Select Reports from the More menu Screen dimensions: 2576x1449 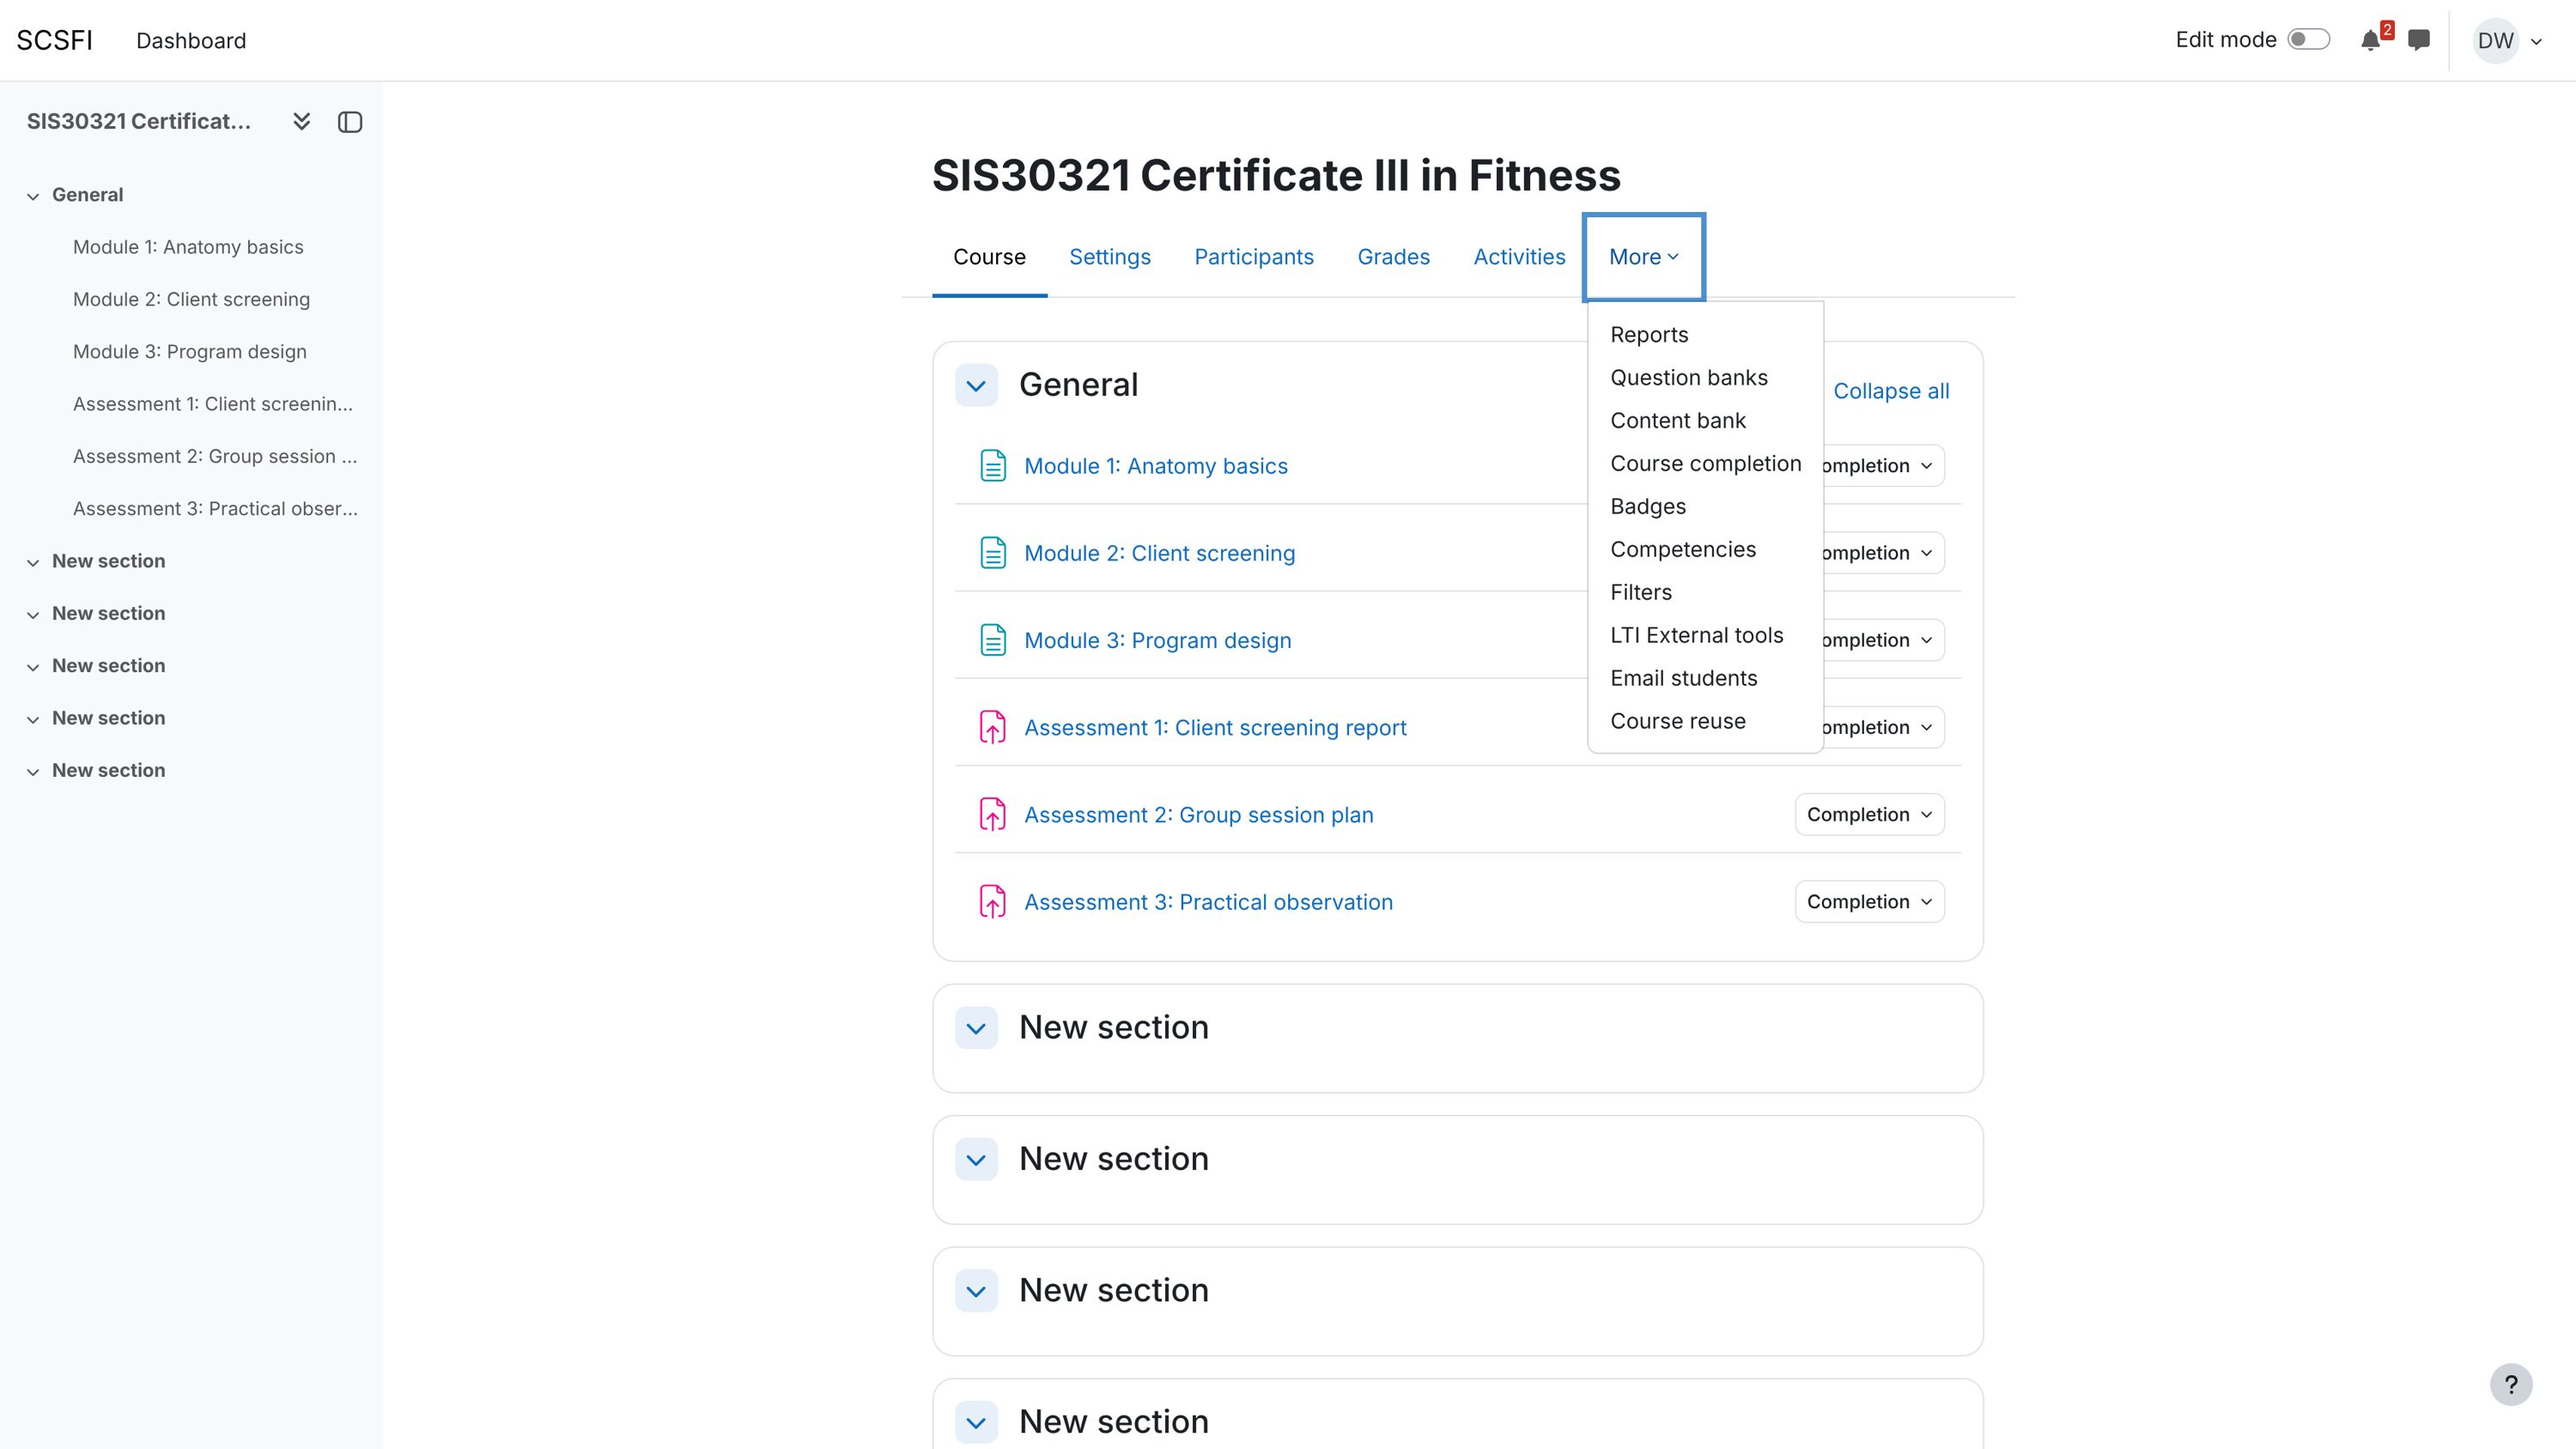[x=1649, y=335]
